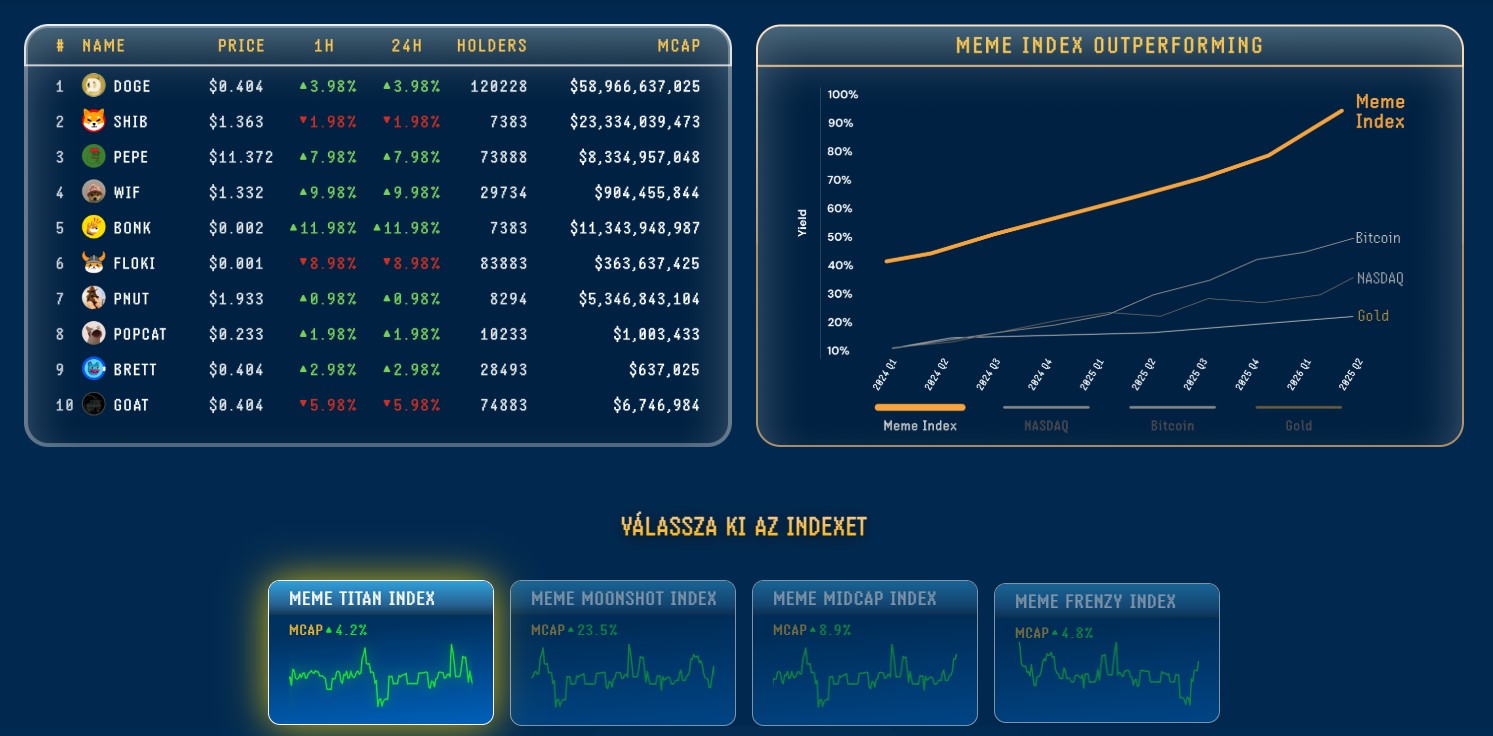
Task: Sort table by HOLDERS column header
Action: point(491,46)
